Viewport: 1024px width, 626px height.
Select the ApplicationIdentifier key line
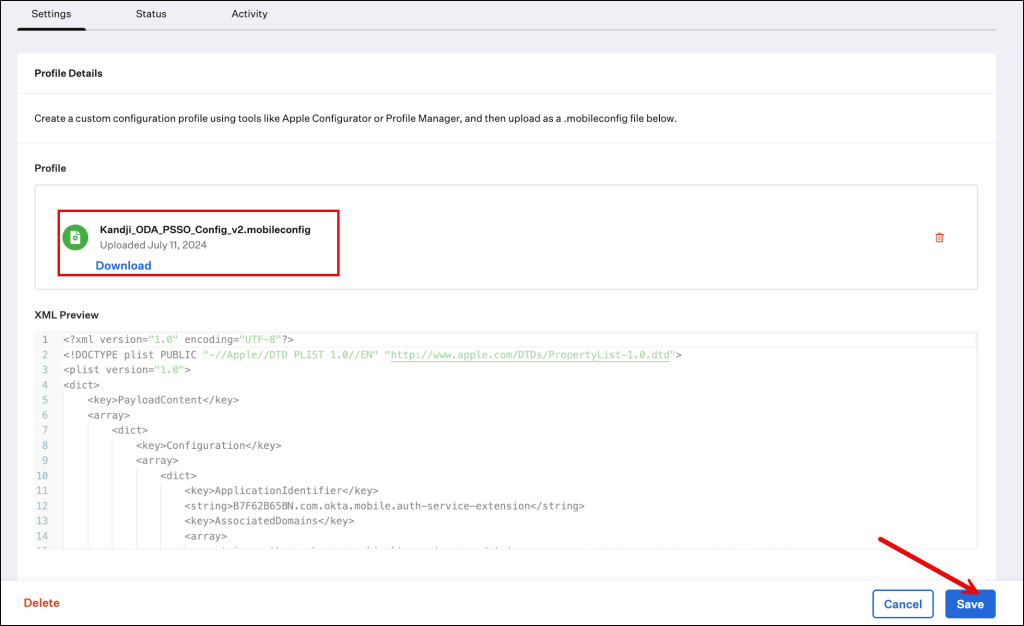pos(281,491)
